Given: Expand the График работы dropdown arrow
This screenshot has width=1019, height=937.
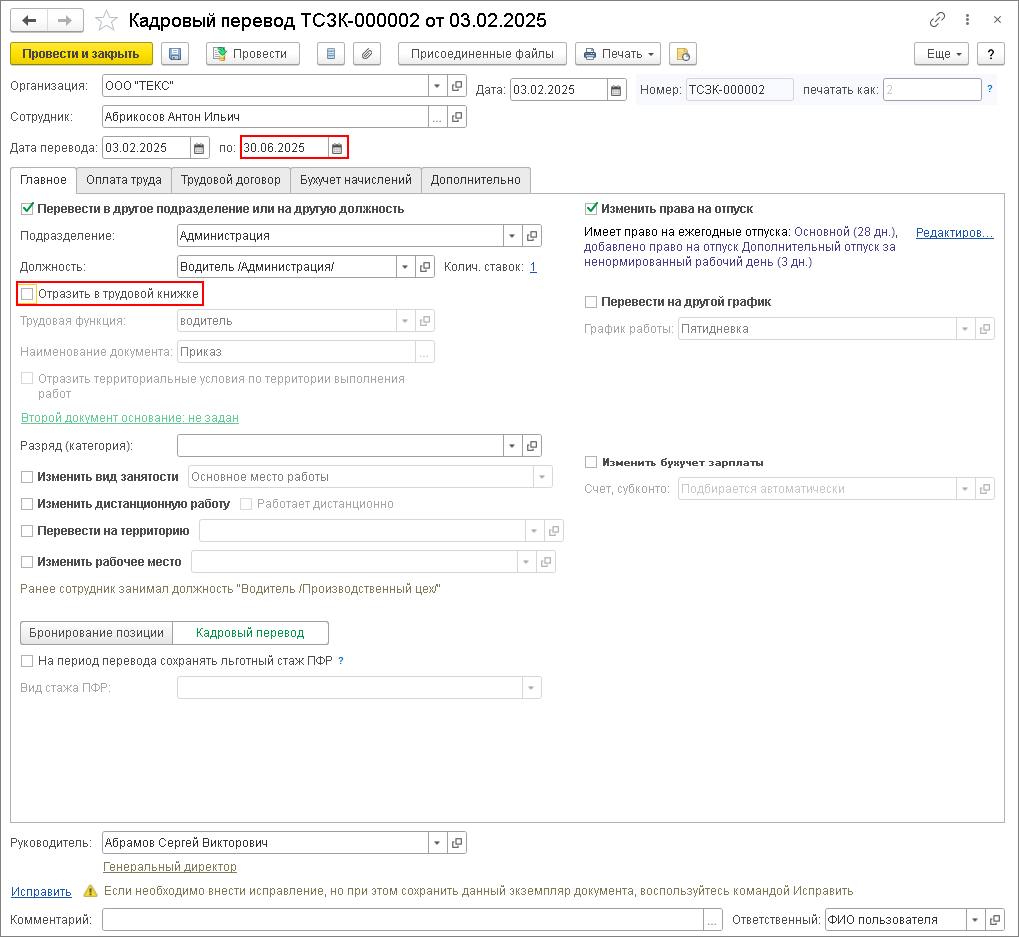Looking at the screenshot, I should click(x=965, y=329).
